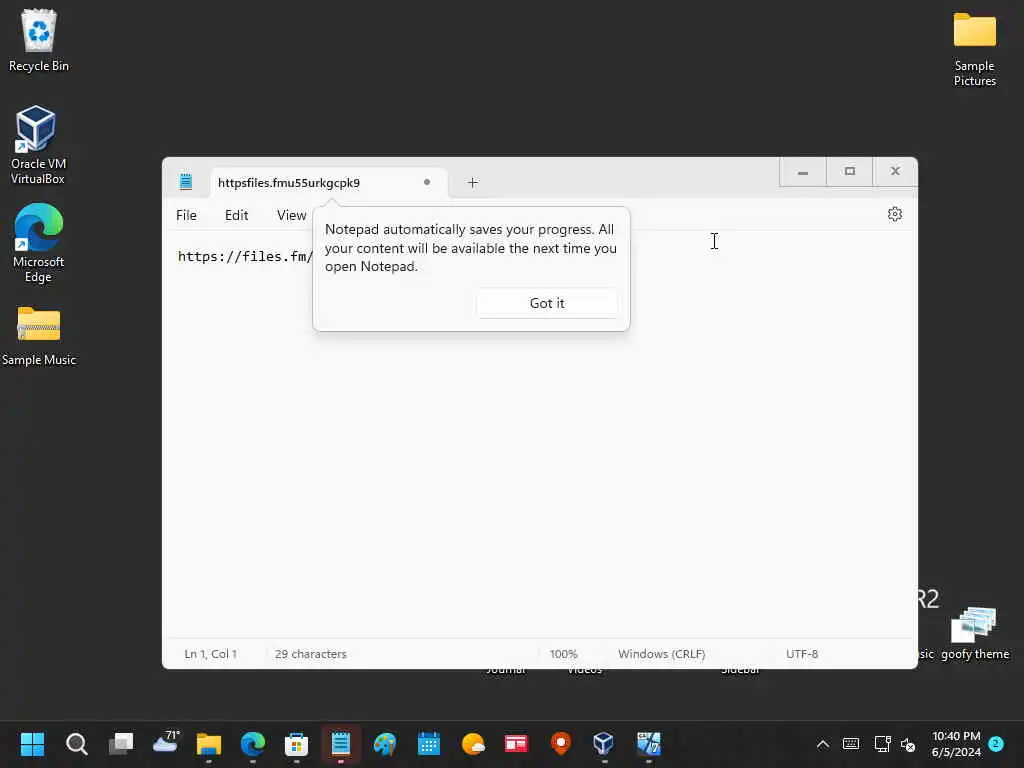Open the Windows Start menu
Screen dimensions: 1024x768
32,743
